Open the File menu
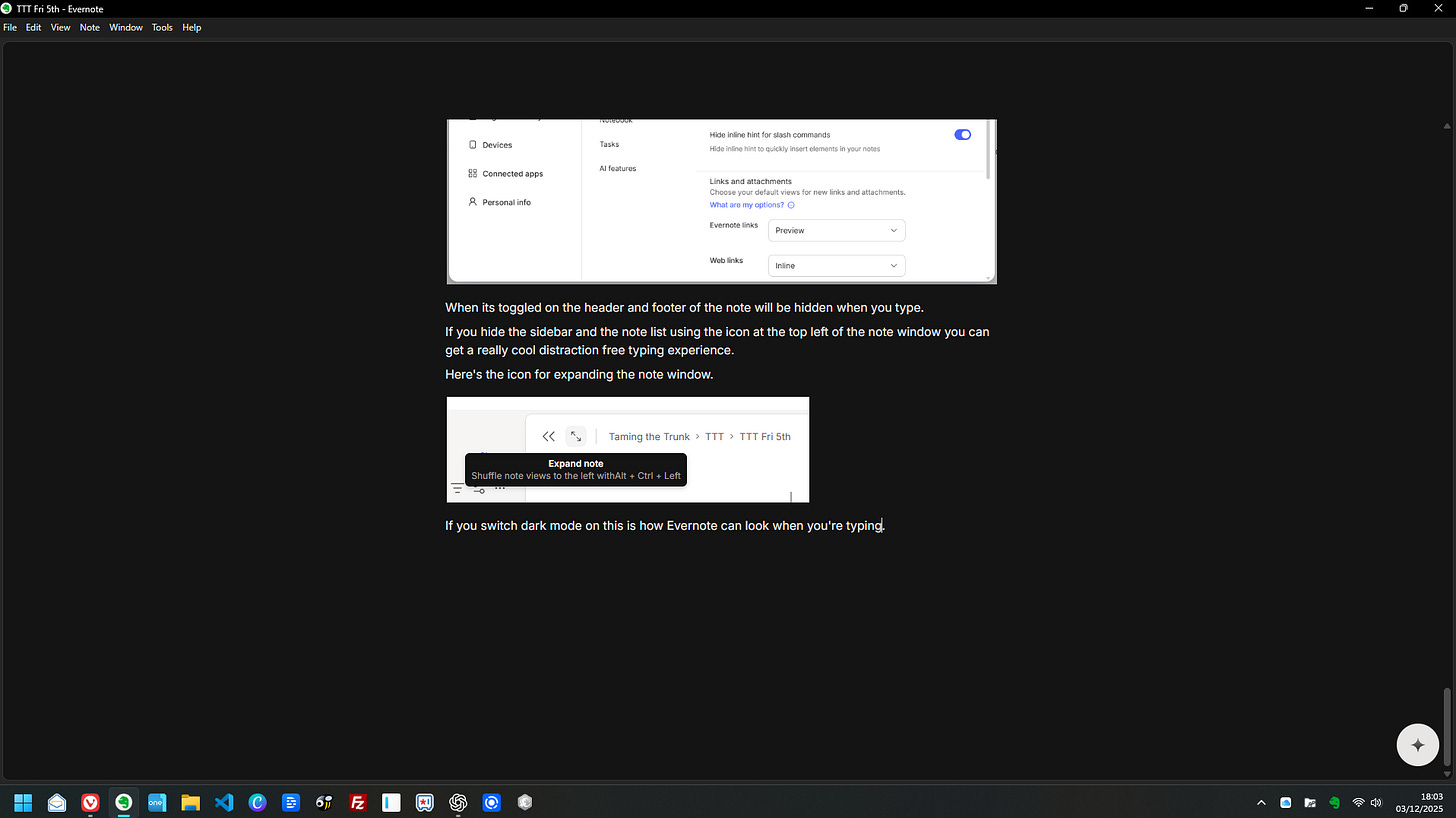The width and height of the screenshot is (1456, 818). (x=10, y=27)
